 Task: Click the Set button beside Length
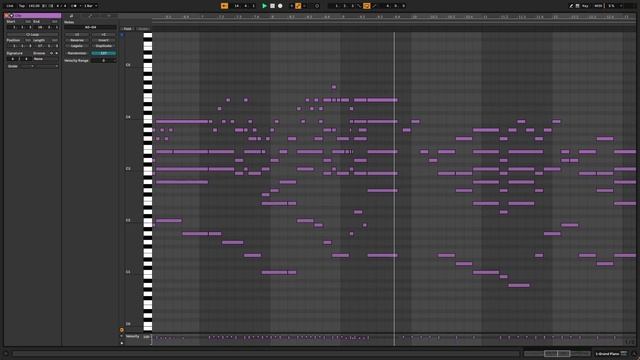[x=55, y=40]
